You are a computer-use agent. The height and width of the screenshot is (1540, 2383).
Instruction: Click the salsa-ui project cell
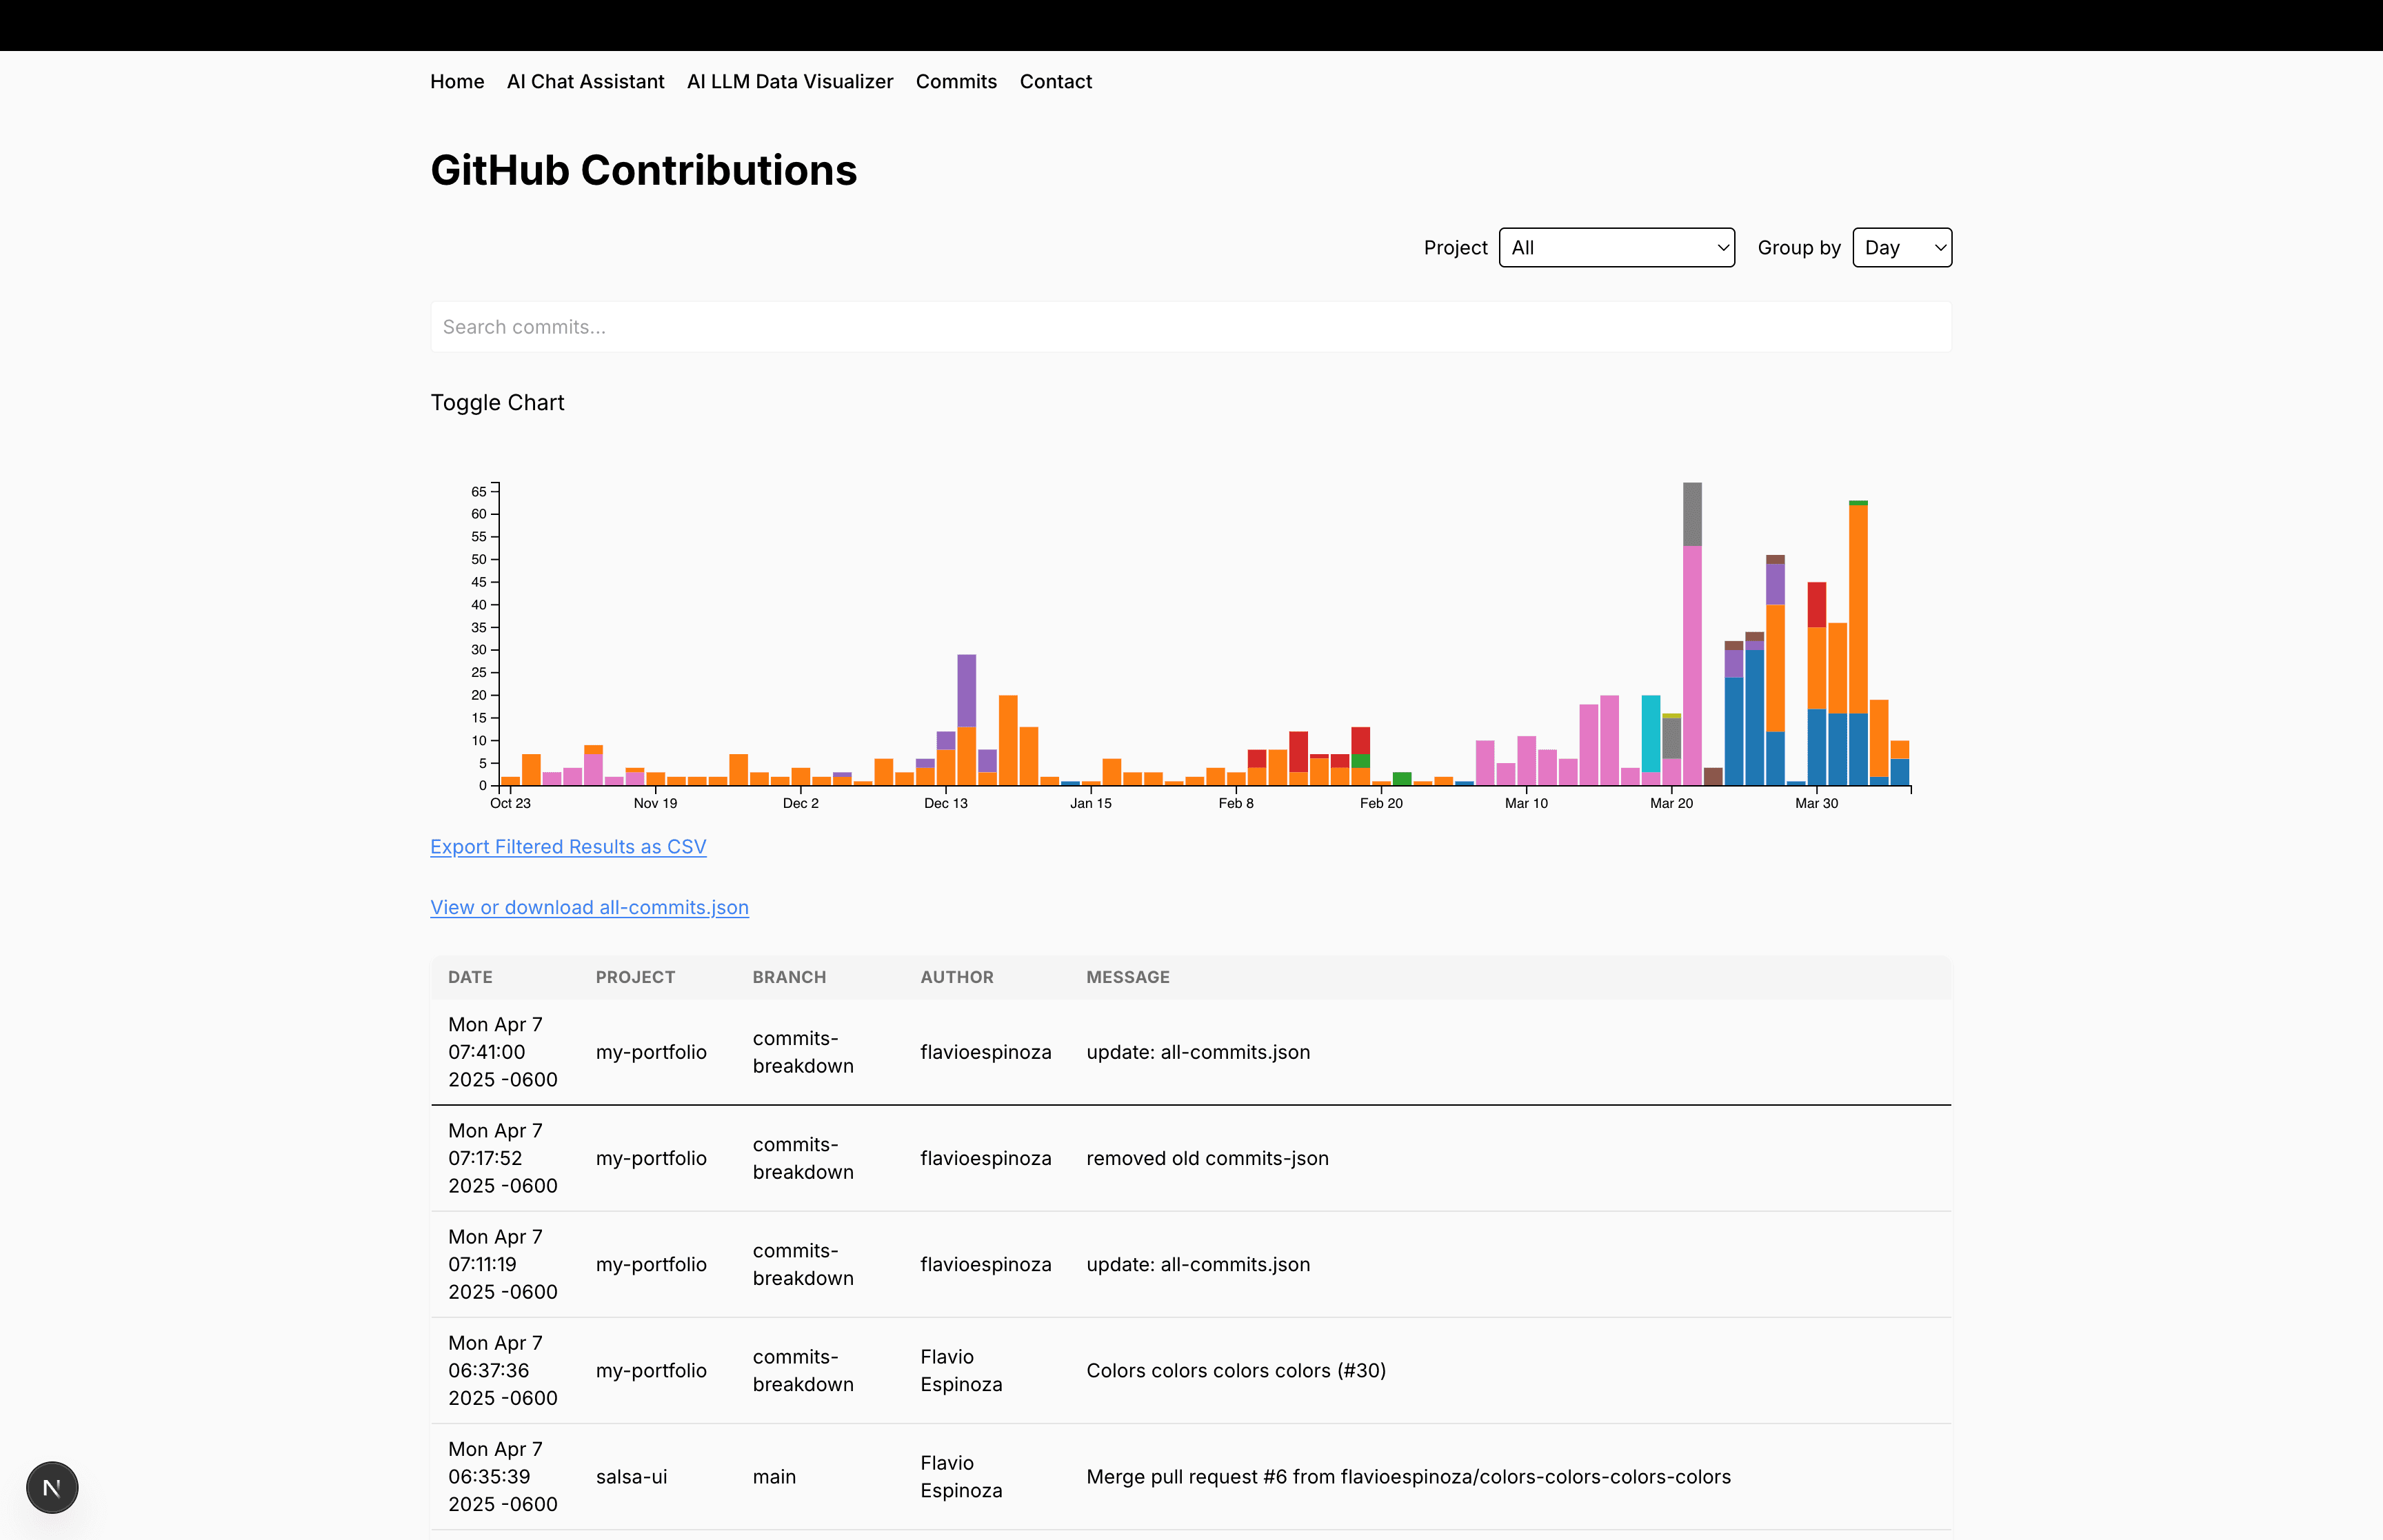(631, 1476)
